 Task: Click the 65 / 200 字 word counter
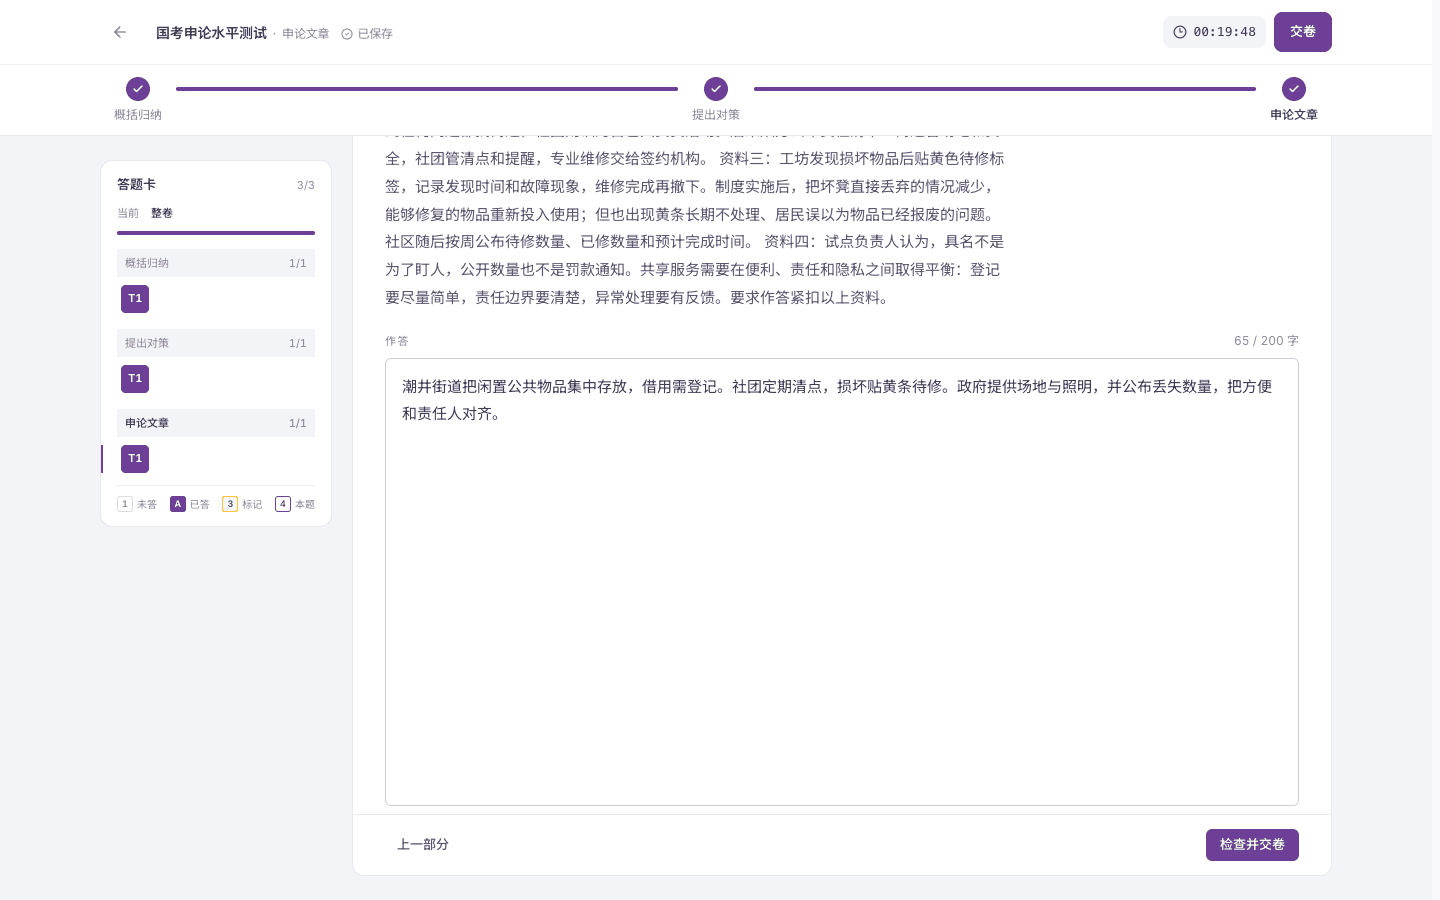[1266, 341]
